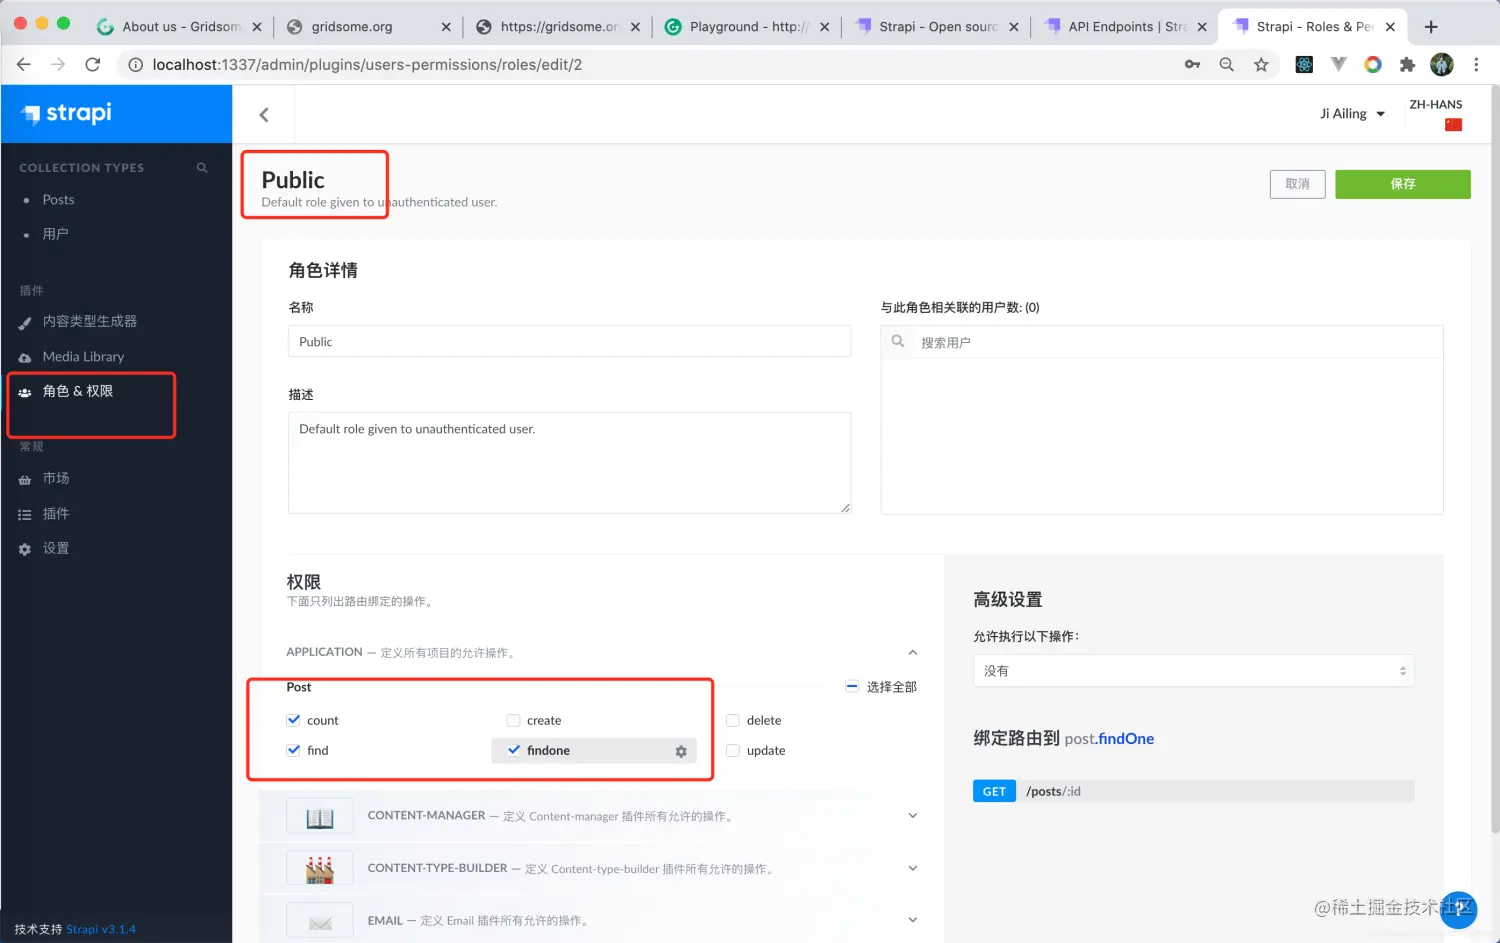Image resolution: width=1500 pixels, height=943 pixels.
Task: Open the 允许执行以下操作 policy dropdown
Action: [1194, 671]
